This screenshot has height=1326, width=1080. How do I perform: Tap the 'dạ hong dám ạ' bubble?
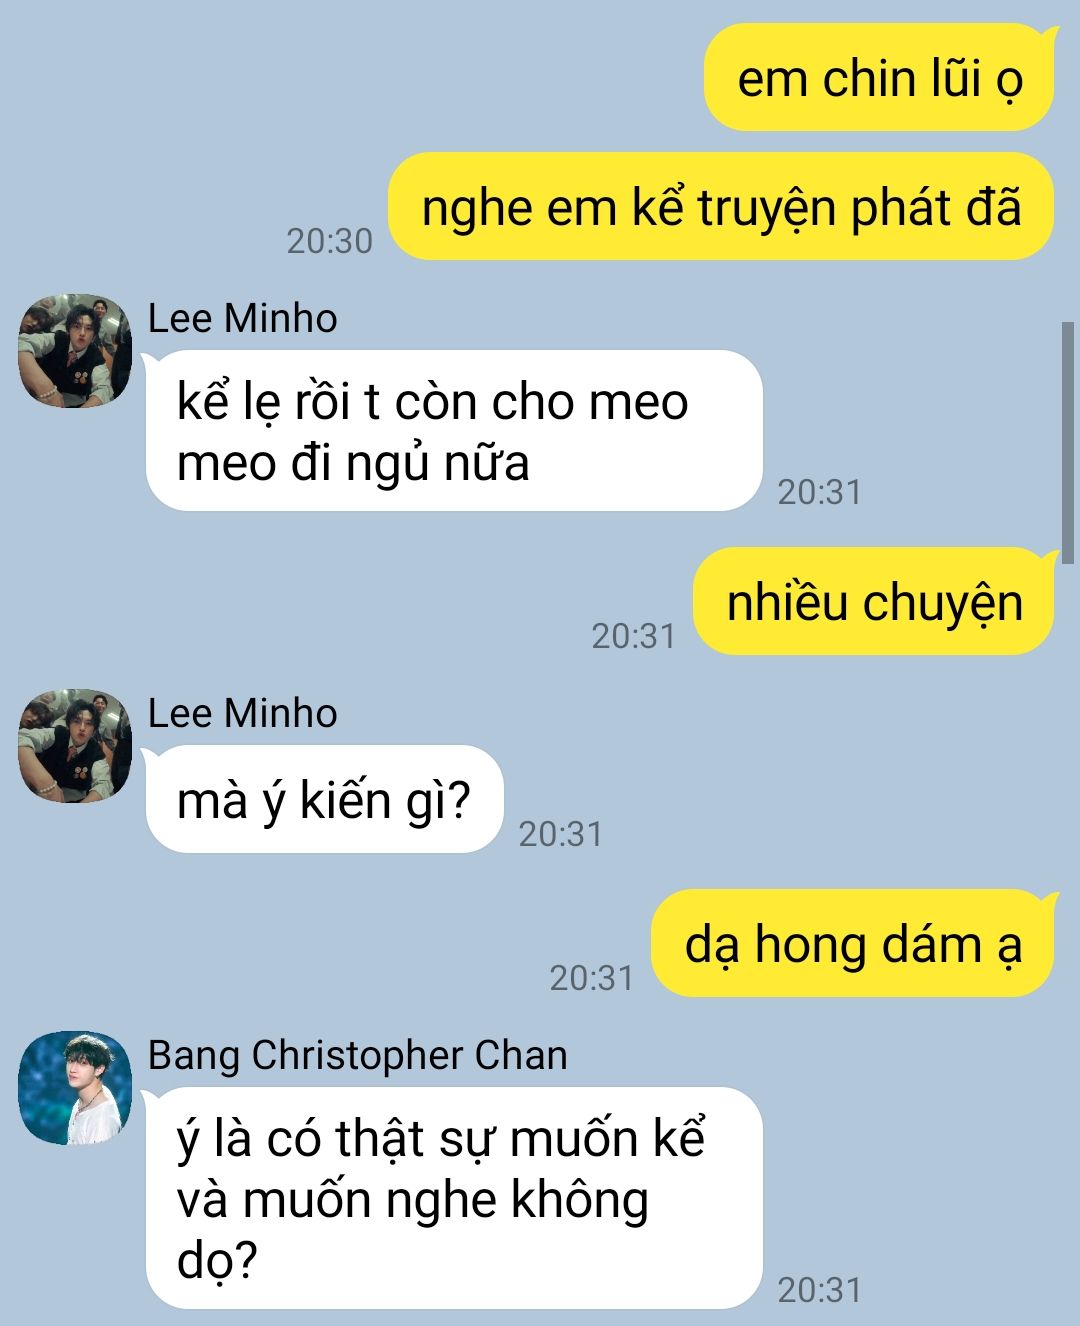point(853,943)
